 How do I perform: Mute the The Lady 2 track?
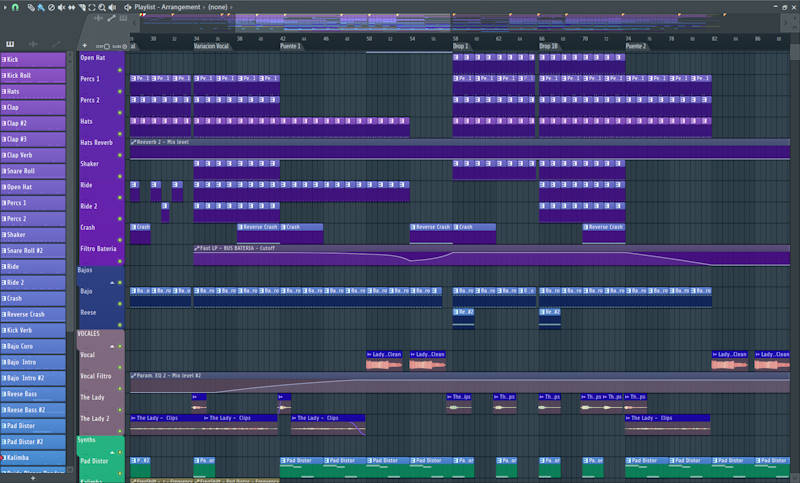tap(120, 431)
